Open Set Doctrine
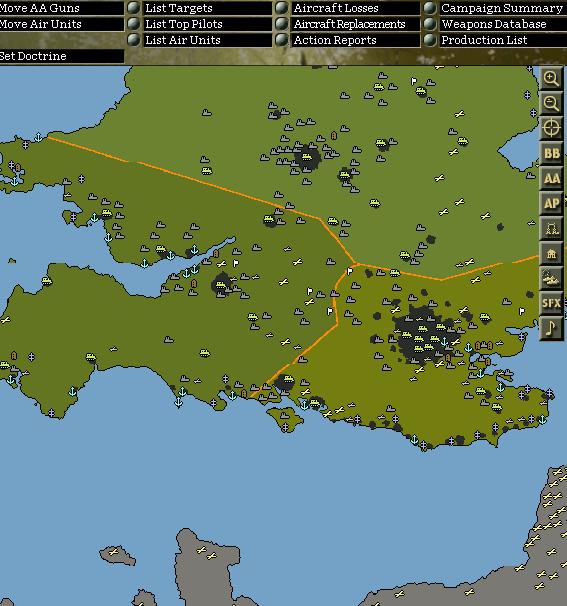The image size is (567, 606). point(62,56)
